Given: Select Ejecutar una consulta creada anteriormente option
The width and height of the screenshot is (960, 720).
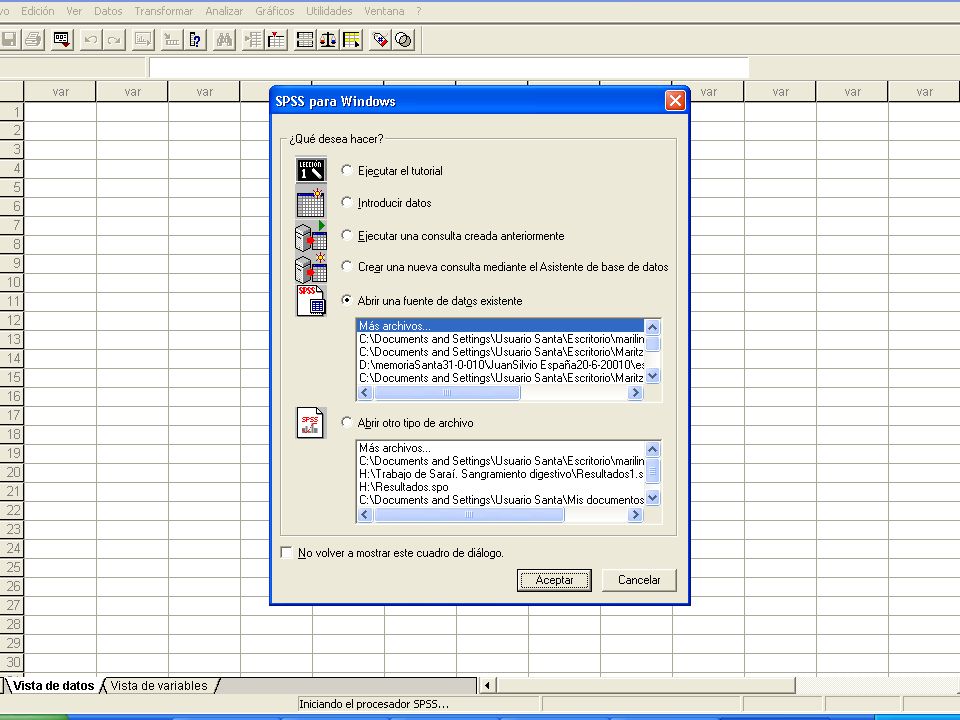Looking at the screenshot, I should pos(347,235).
